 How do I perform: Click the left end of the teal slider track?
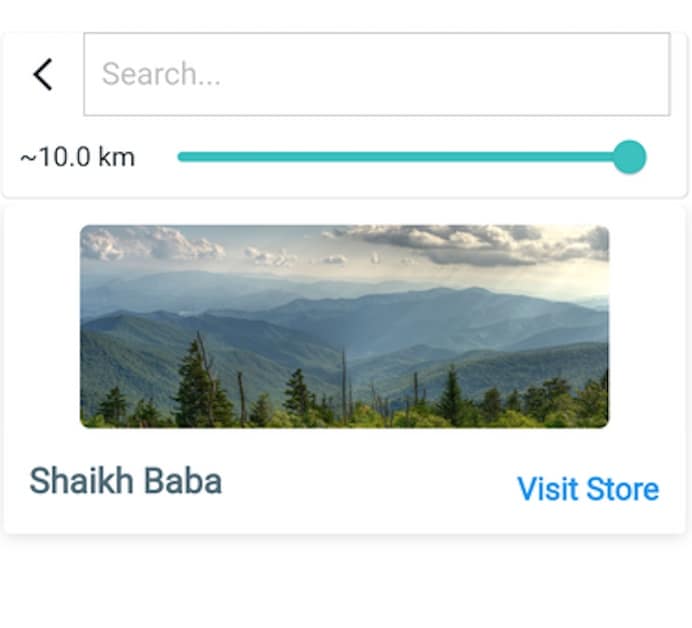(183, 157)
